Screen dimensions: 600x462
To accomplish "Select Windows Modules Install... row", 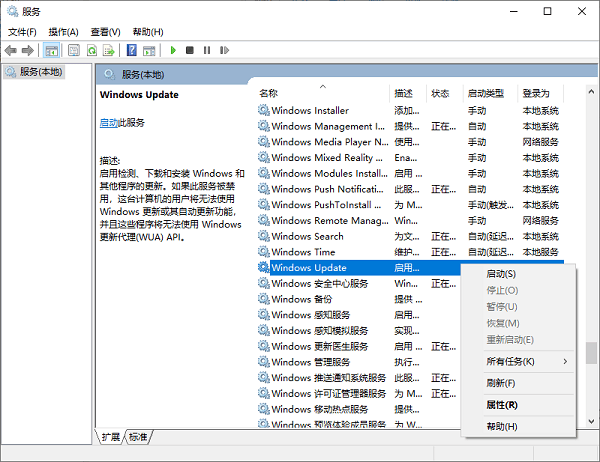I will coord(409,173).
